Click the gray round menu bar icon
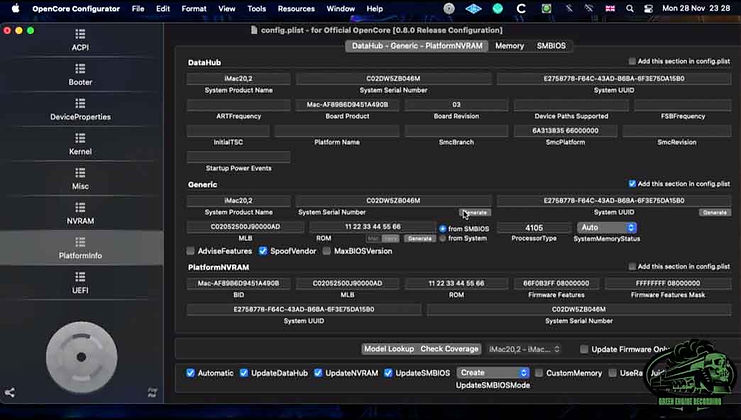The width and height of the screenshot is (741, 420). [449, 9]
